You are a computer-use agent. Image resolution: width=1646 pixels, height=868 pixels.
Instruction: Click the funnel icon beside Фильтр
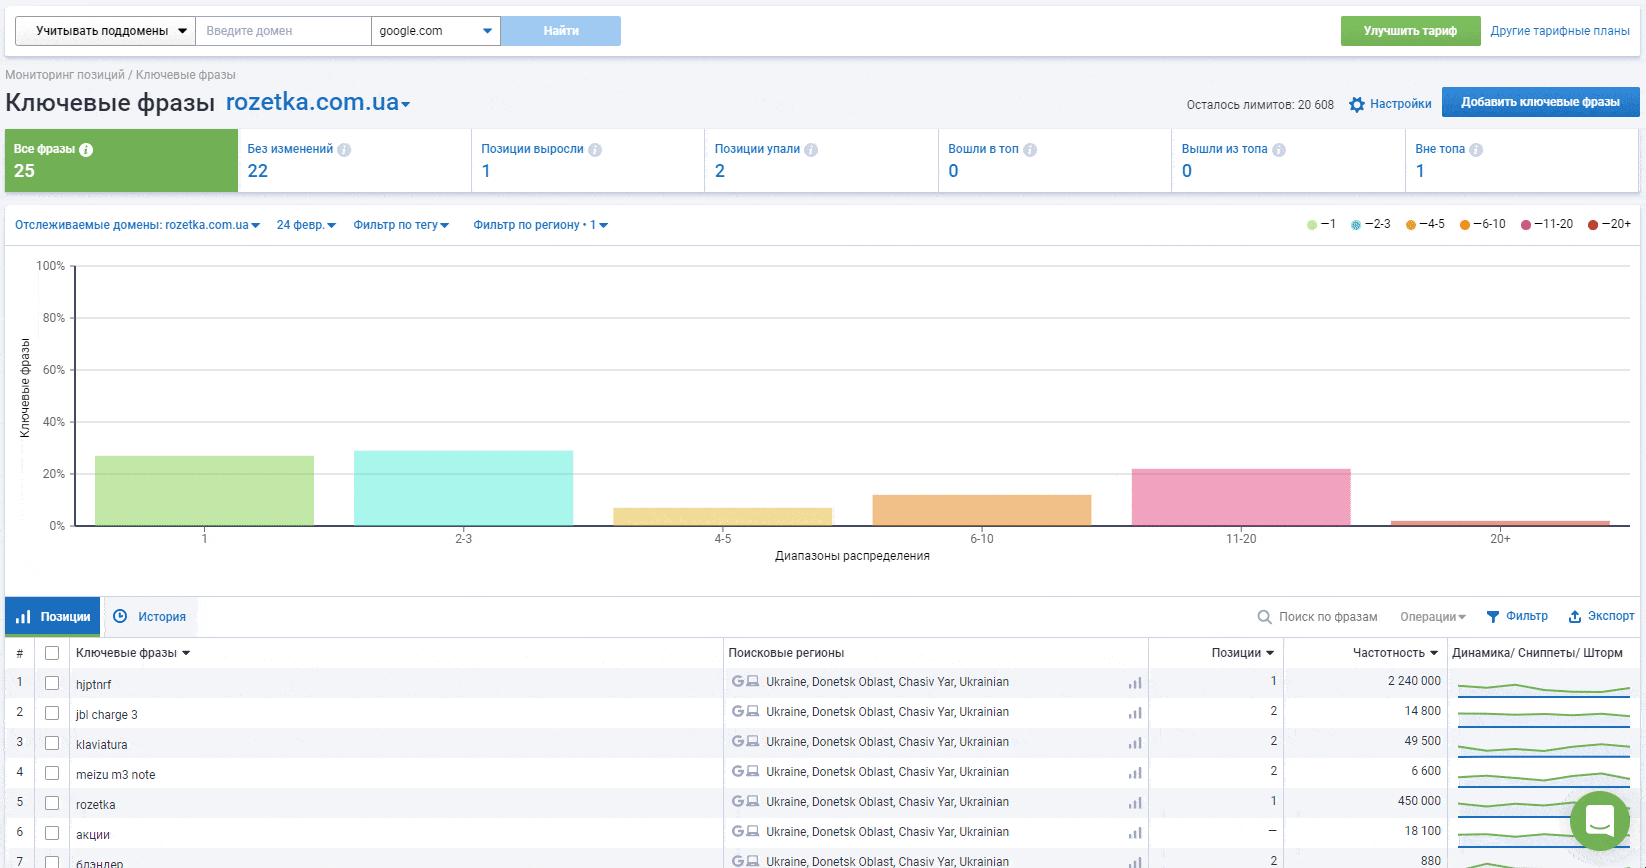[x=1493, y=617]
